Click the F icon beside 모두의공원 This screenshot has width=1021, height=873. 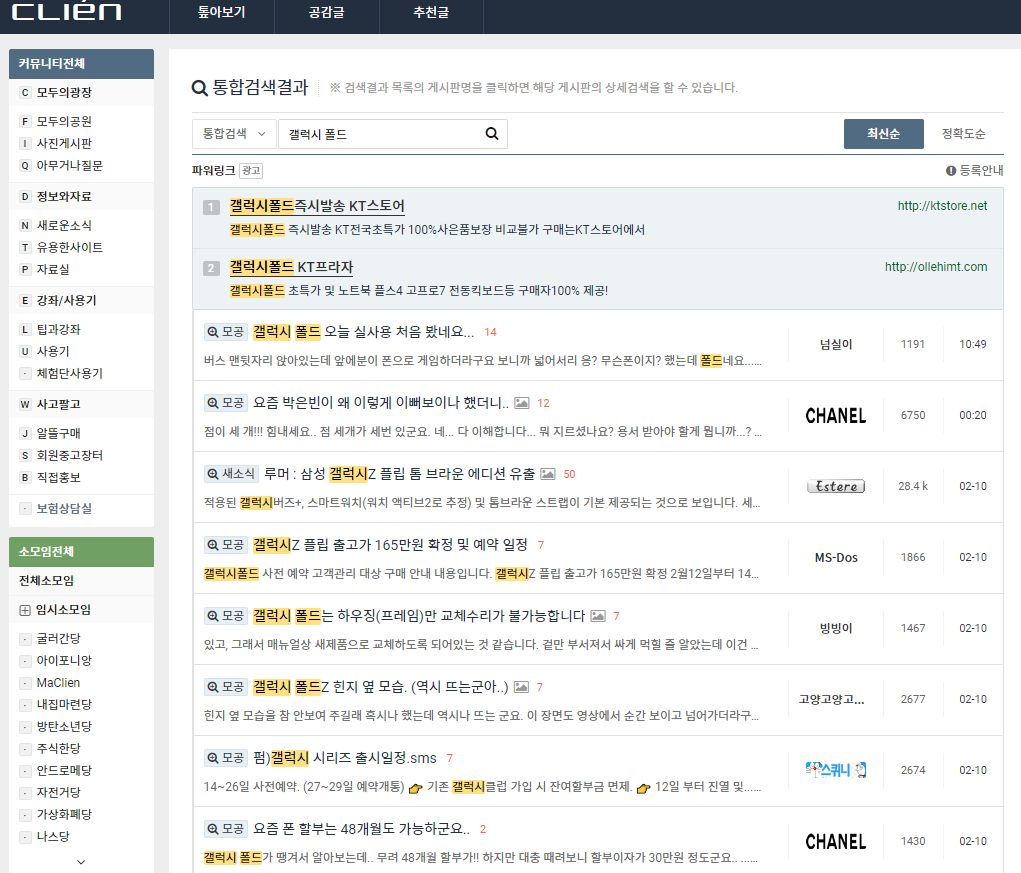point(25,121)
